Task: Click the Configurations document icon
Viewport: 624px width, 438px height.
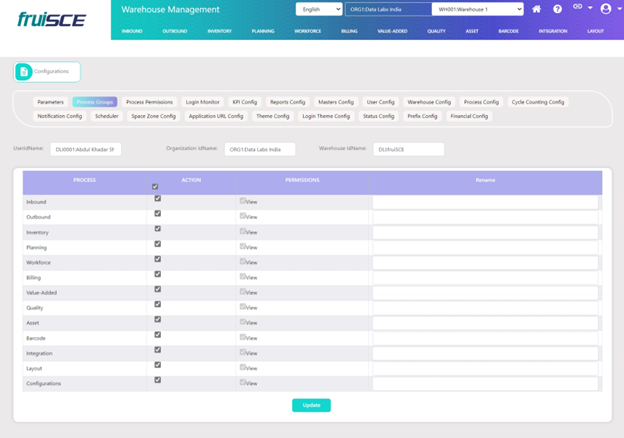Action: (24, 71)
